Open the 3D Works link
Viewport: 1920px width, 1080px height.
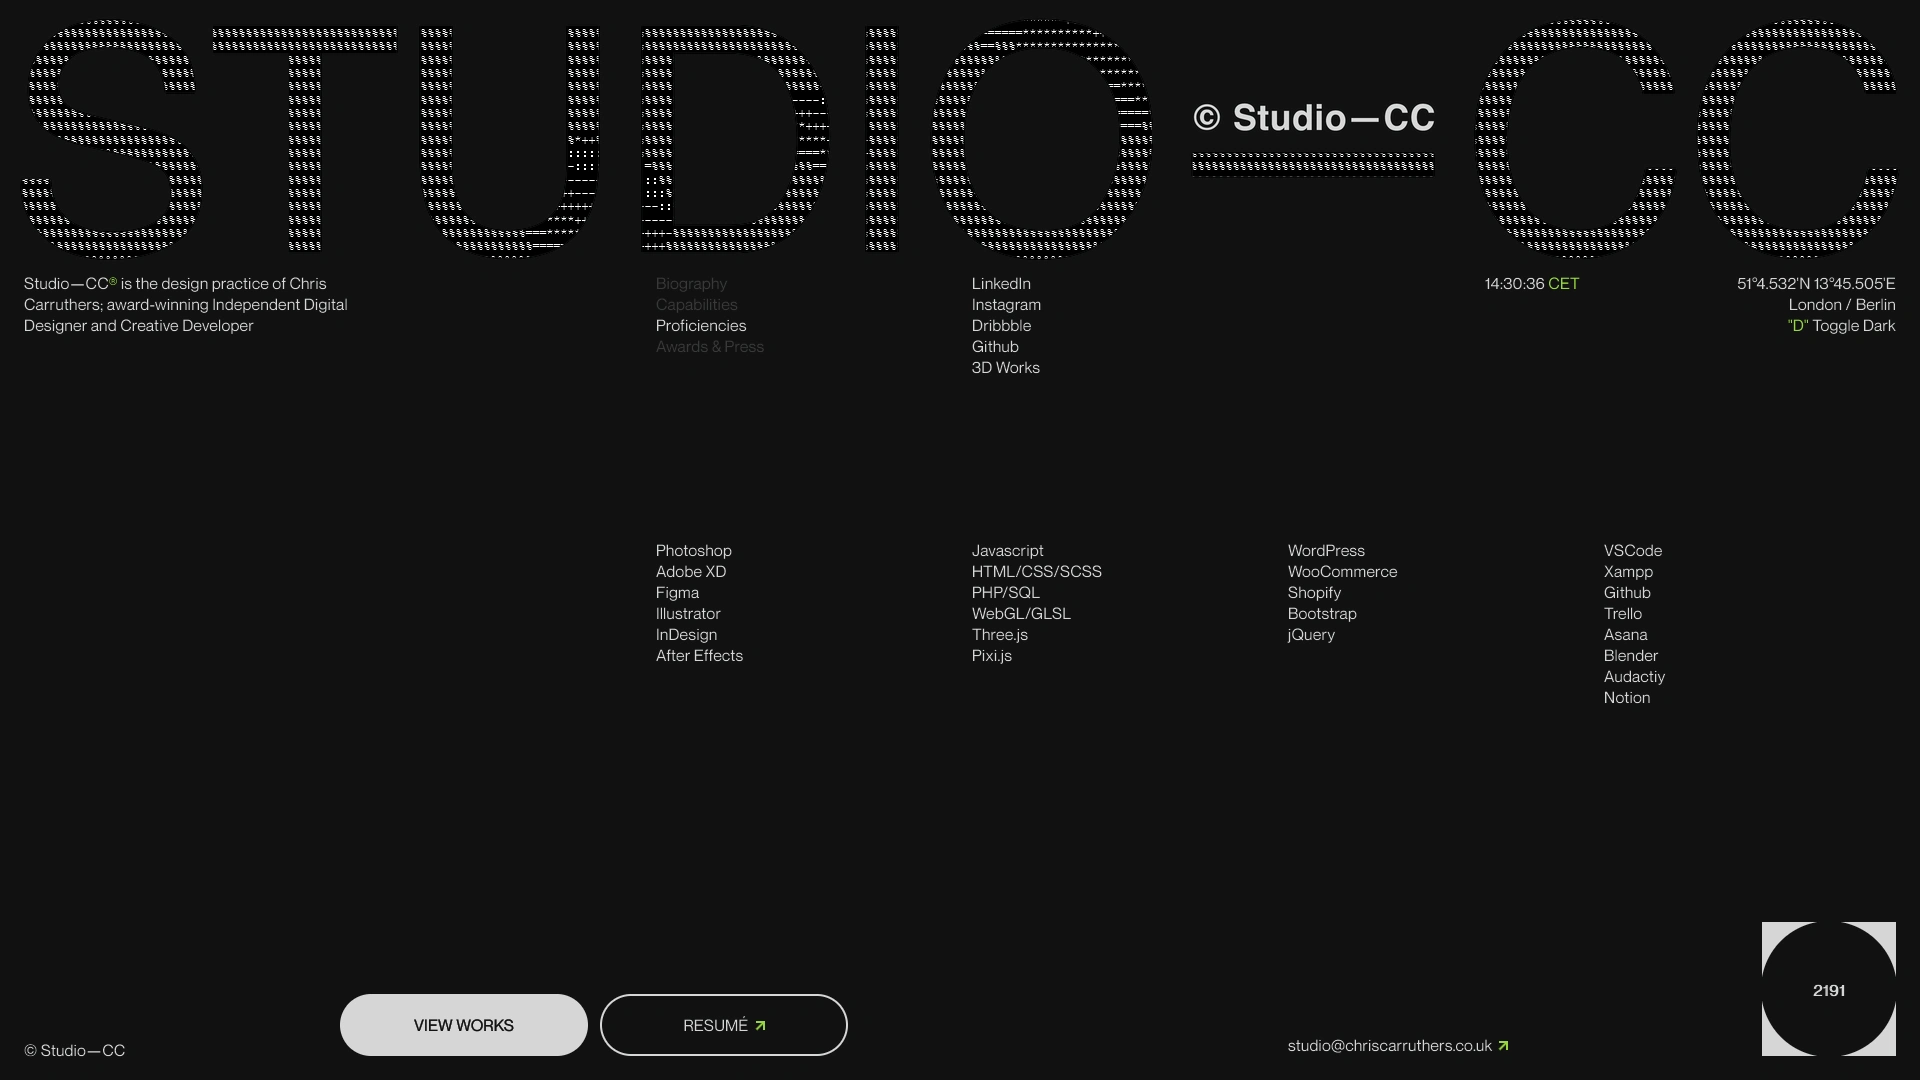[x=1005, y=368]
